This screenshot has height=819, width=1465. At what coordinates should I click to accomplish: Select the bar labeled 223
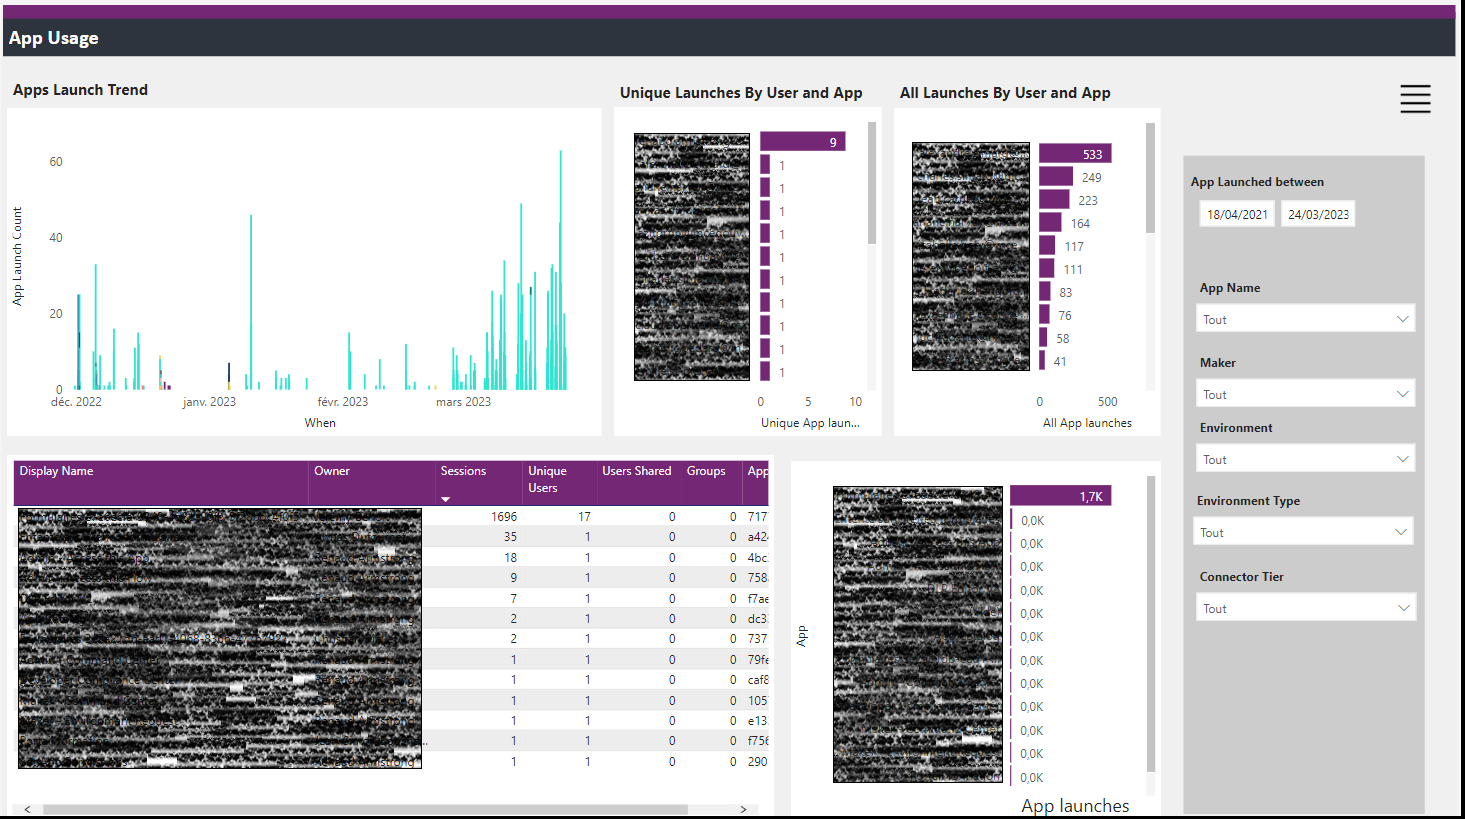1054,200
